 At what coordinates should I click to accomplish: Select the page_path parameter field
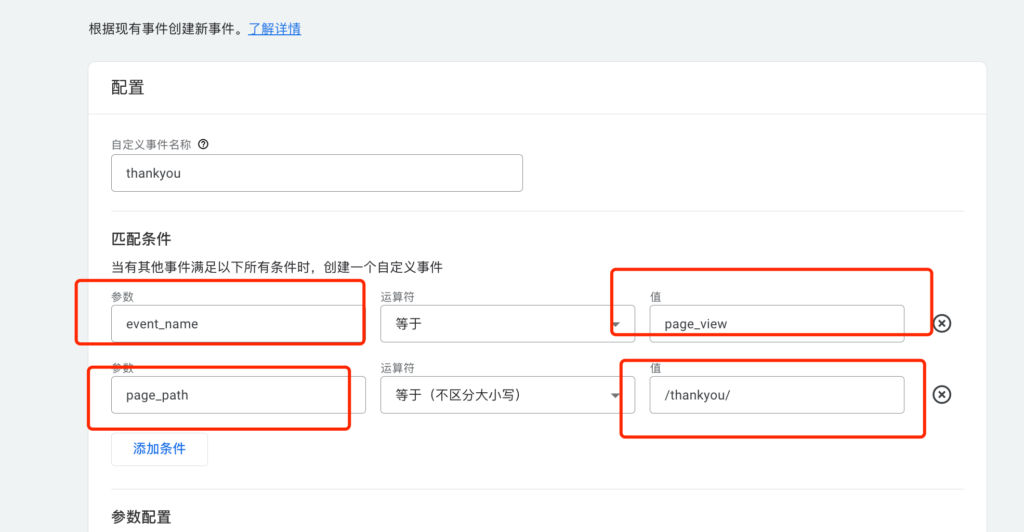tap(238, 395)
